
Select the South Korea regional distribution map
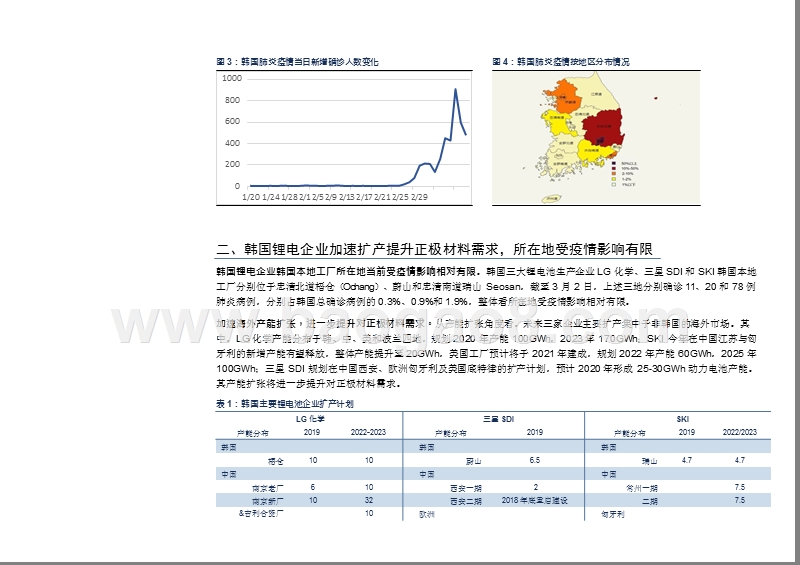click(596, 138)
